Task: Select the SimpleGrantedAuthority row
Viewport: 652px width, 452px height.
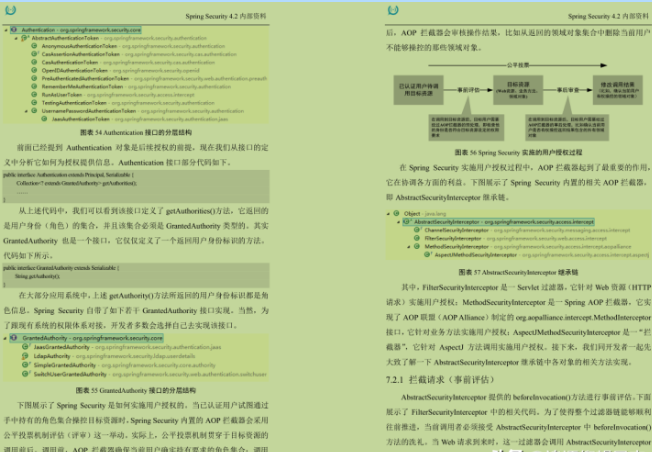Action: (119, 365)
